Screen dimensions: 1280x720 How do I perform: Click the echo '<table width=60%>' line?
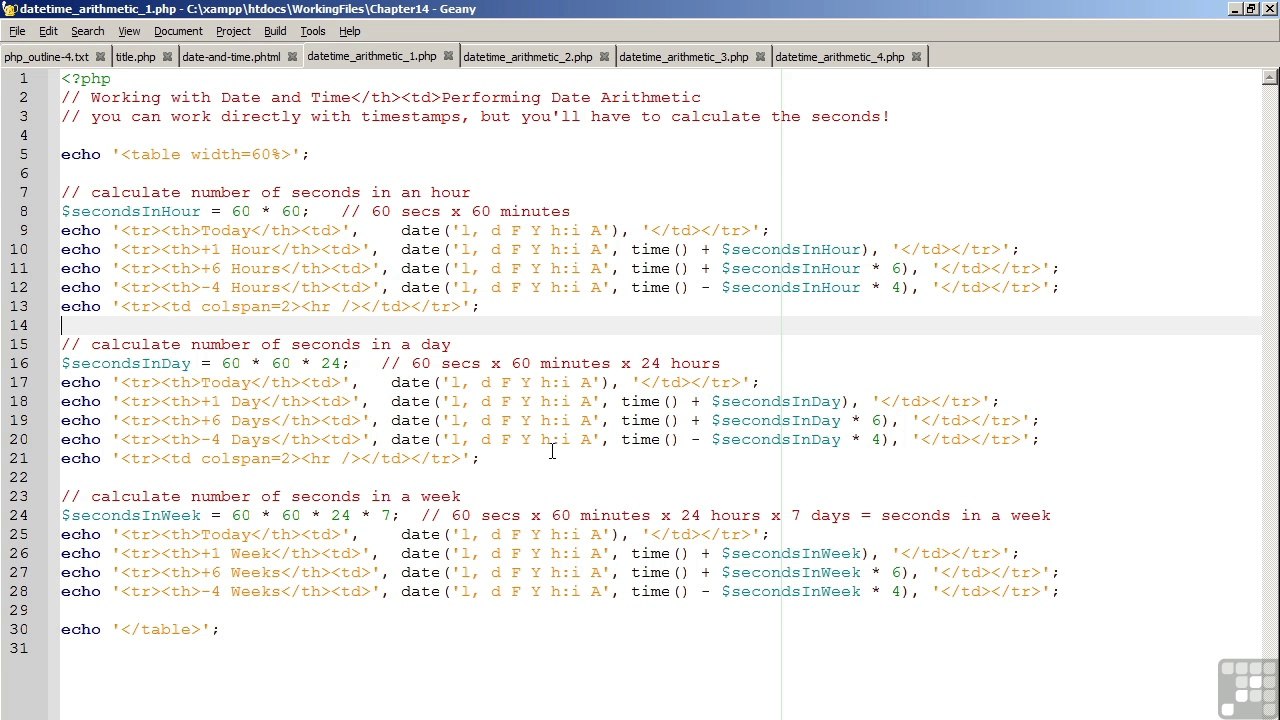[x=185, y=154]
